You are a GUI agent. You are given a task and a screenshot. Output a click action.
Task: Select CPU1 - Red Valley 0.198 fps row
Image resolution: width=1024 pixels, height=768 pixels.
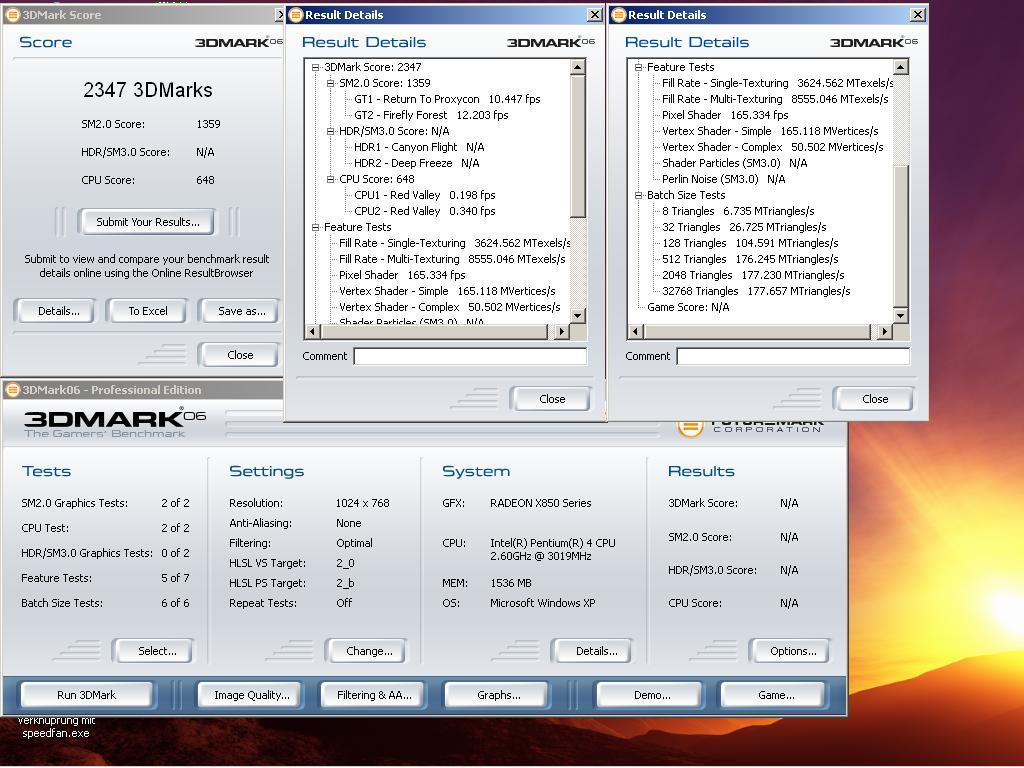click(424, 195)
